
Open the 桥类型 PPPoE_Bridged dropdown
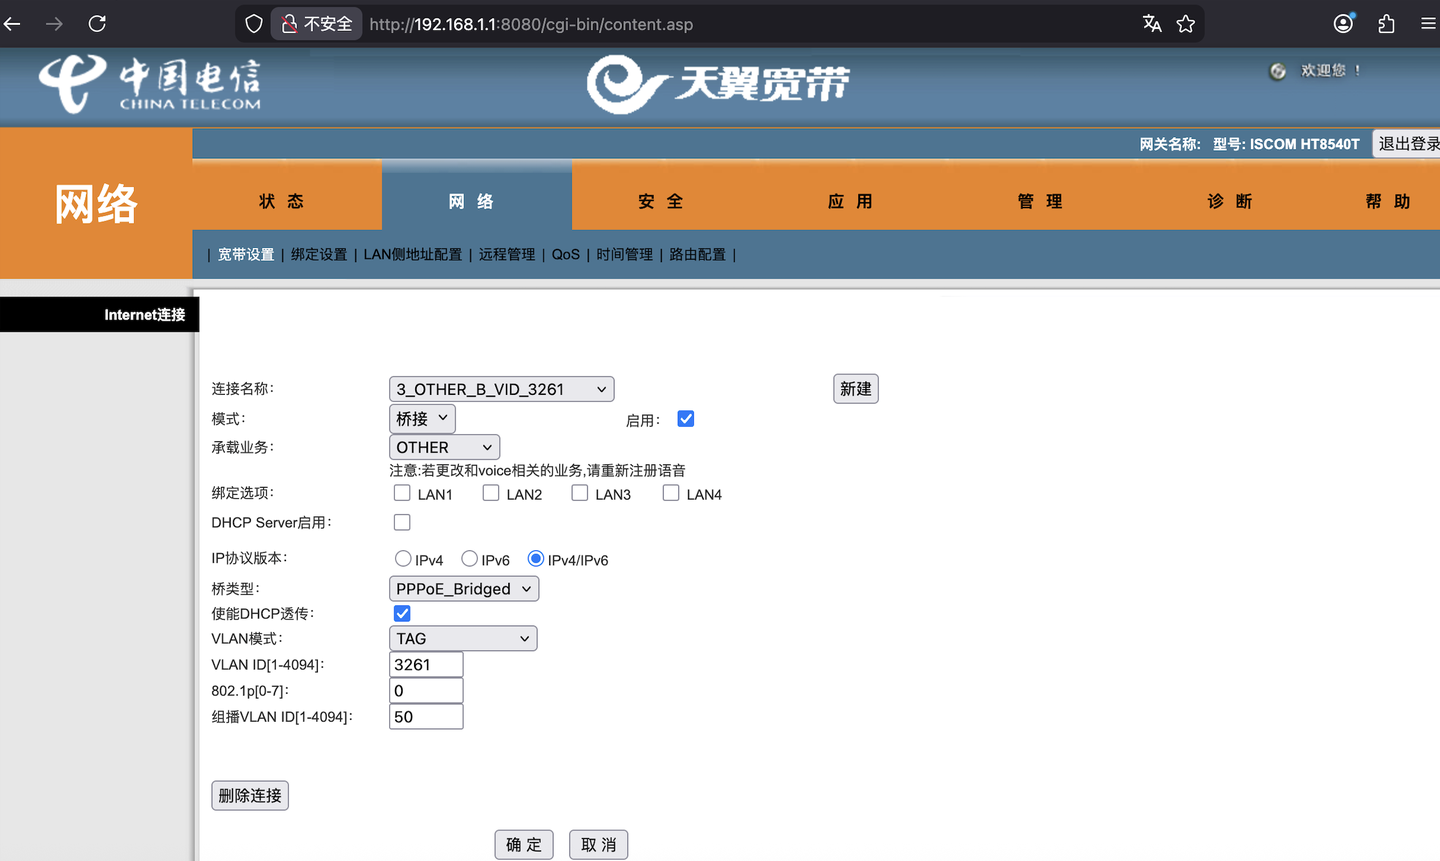(x=464, y=589)
